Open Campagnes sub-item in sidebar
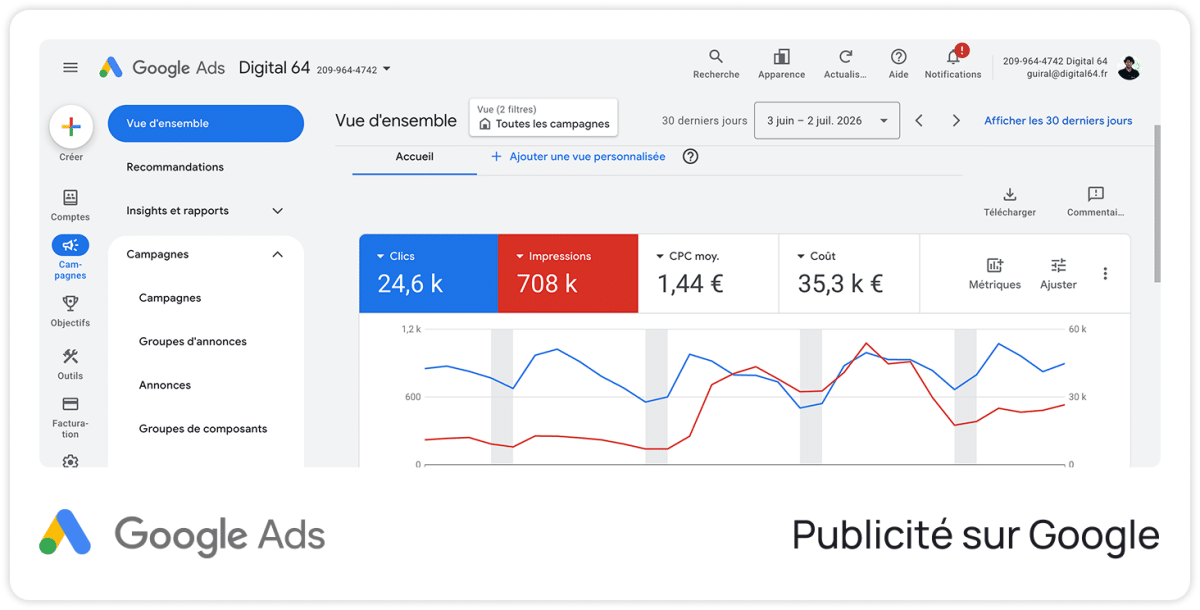The image size is (1200, 610). (170, 298)
